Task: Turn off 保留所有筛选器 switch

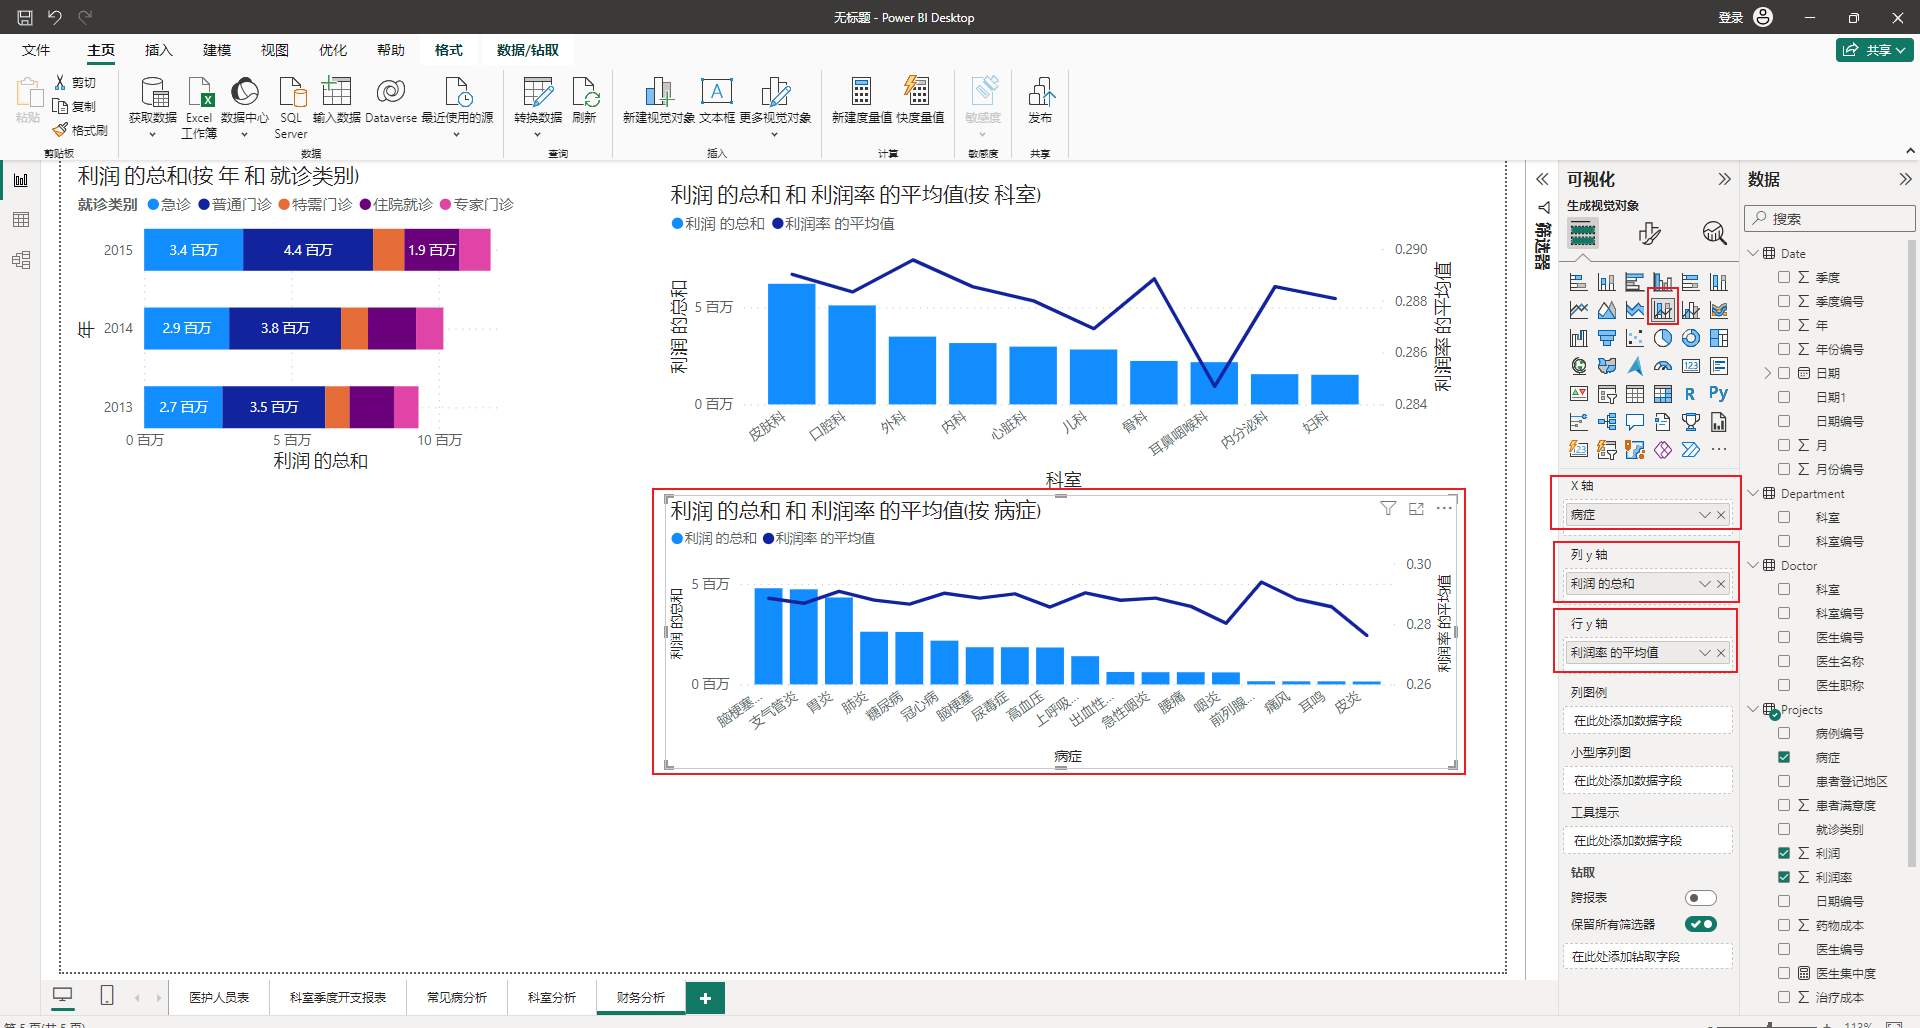Action: click(1700, 924)
